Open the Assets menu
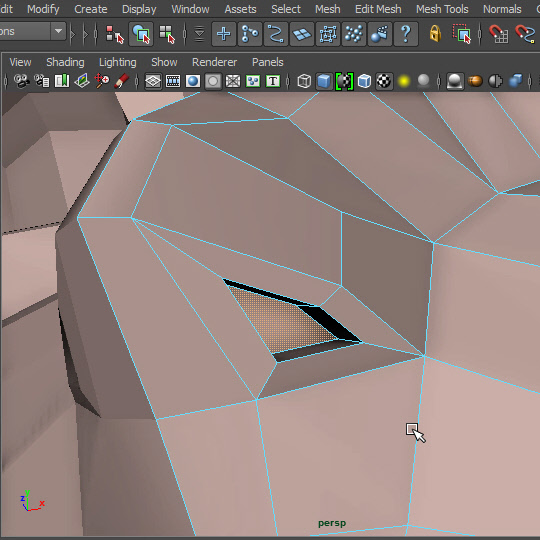The image size is (540, 540). click(240, 9)
